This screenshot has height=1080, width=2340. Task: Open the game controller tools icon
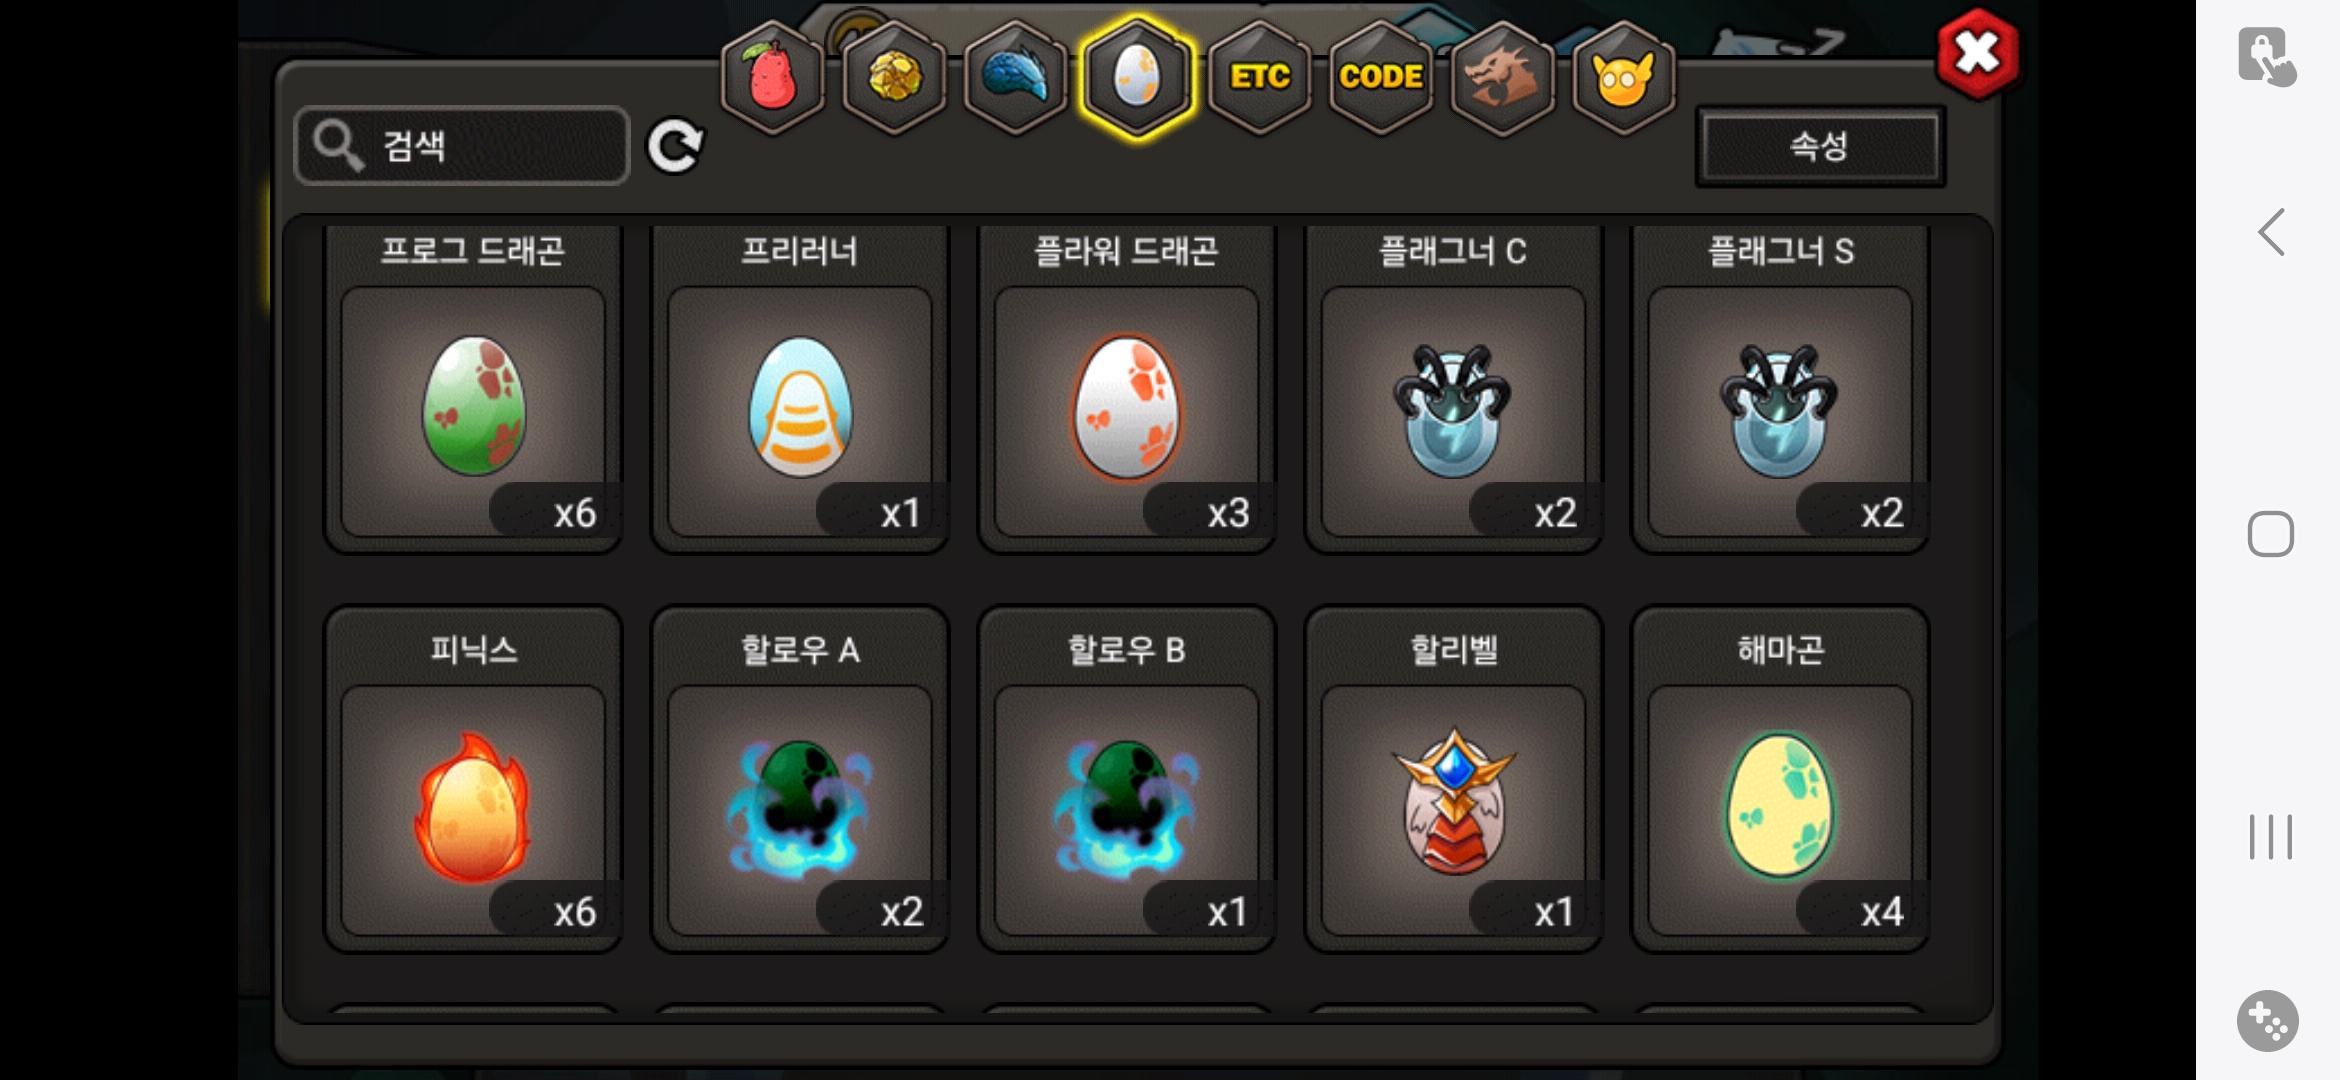tap(2268, 1021)
